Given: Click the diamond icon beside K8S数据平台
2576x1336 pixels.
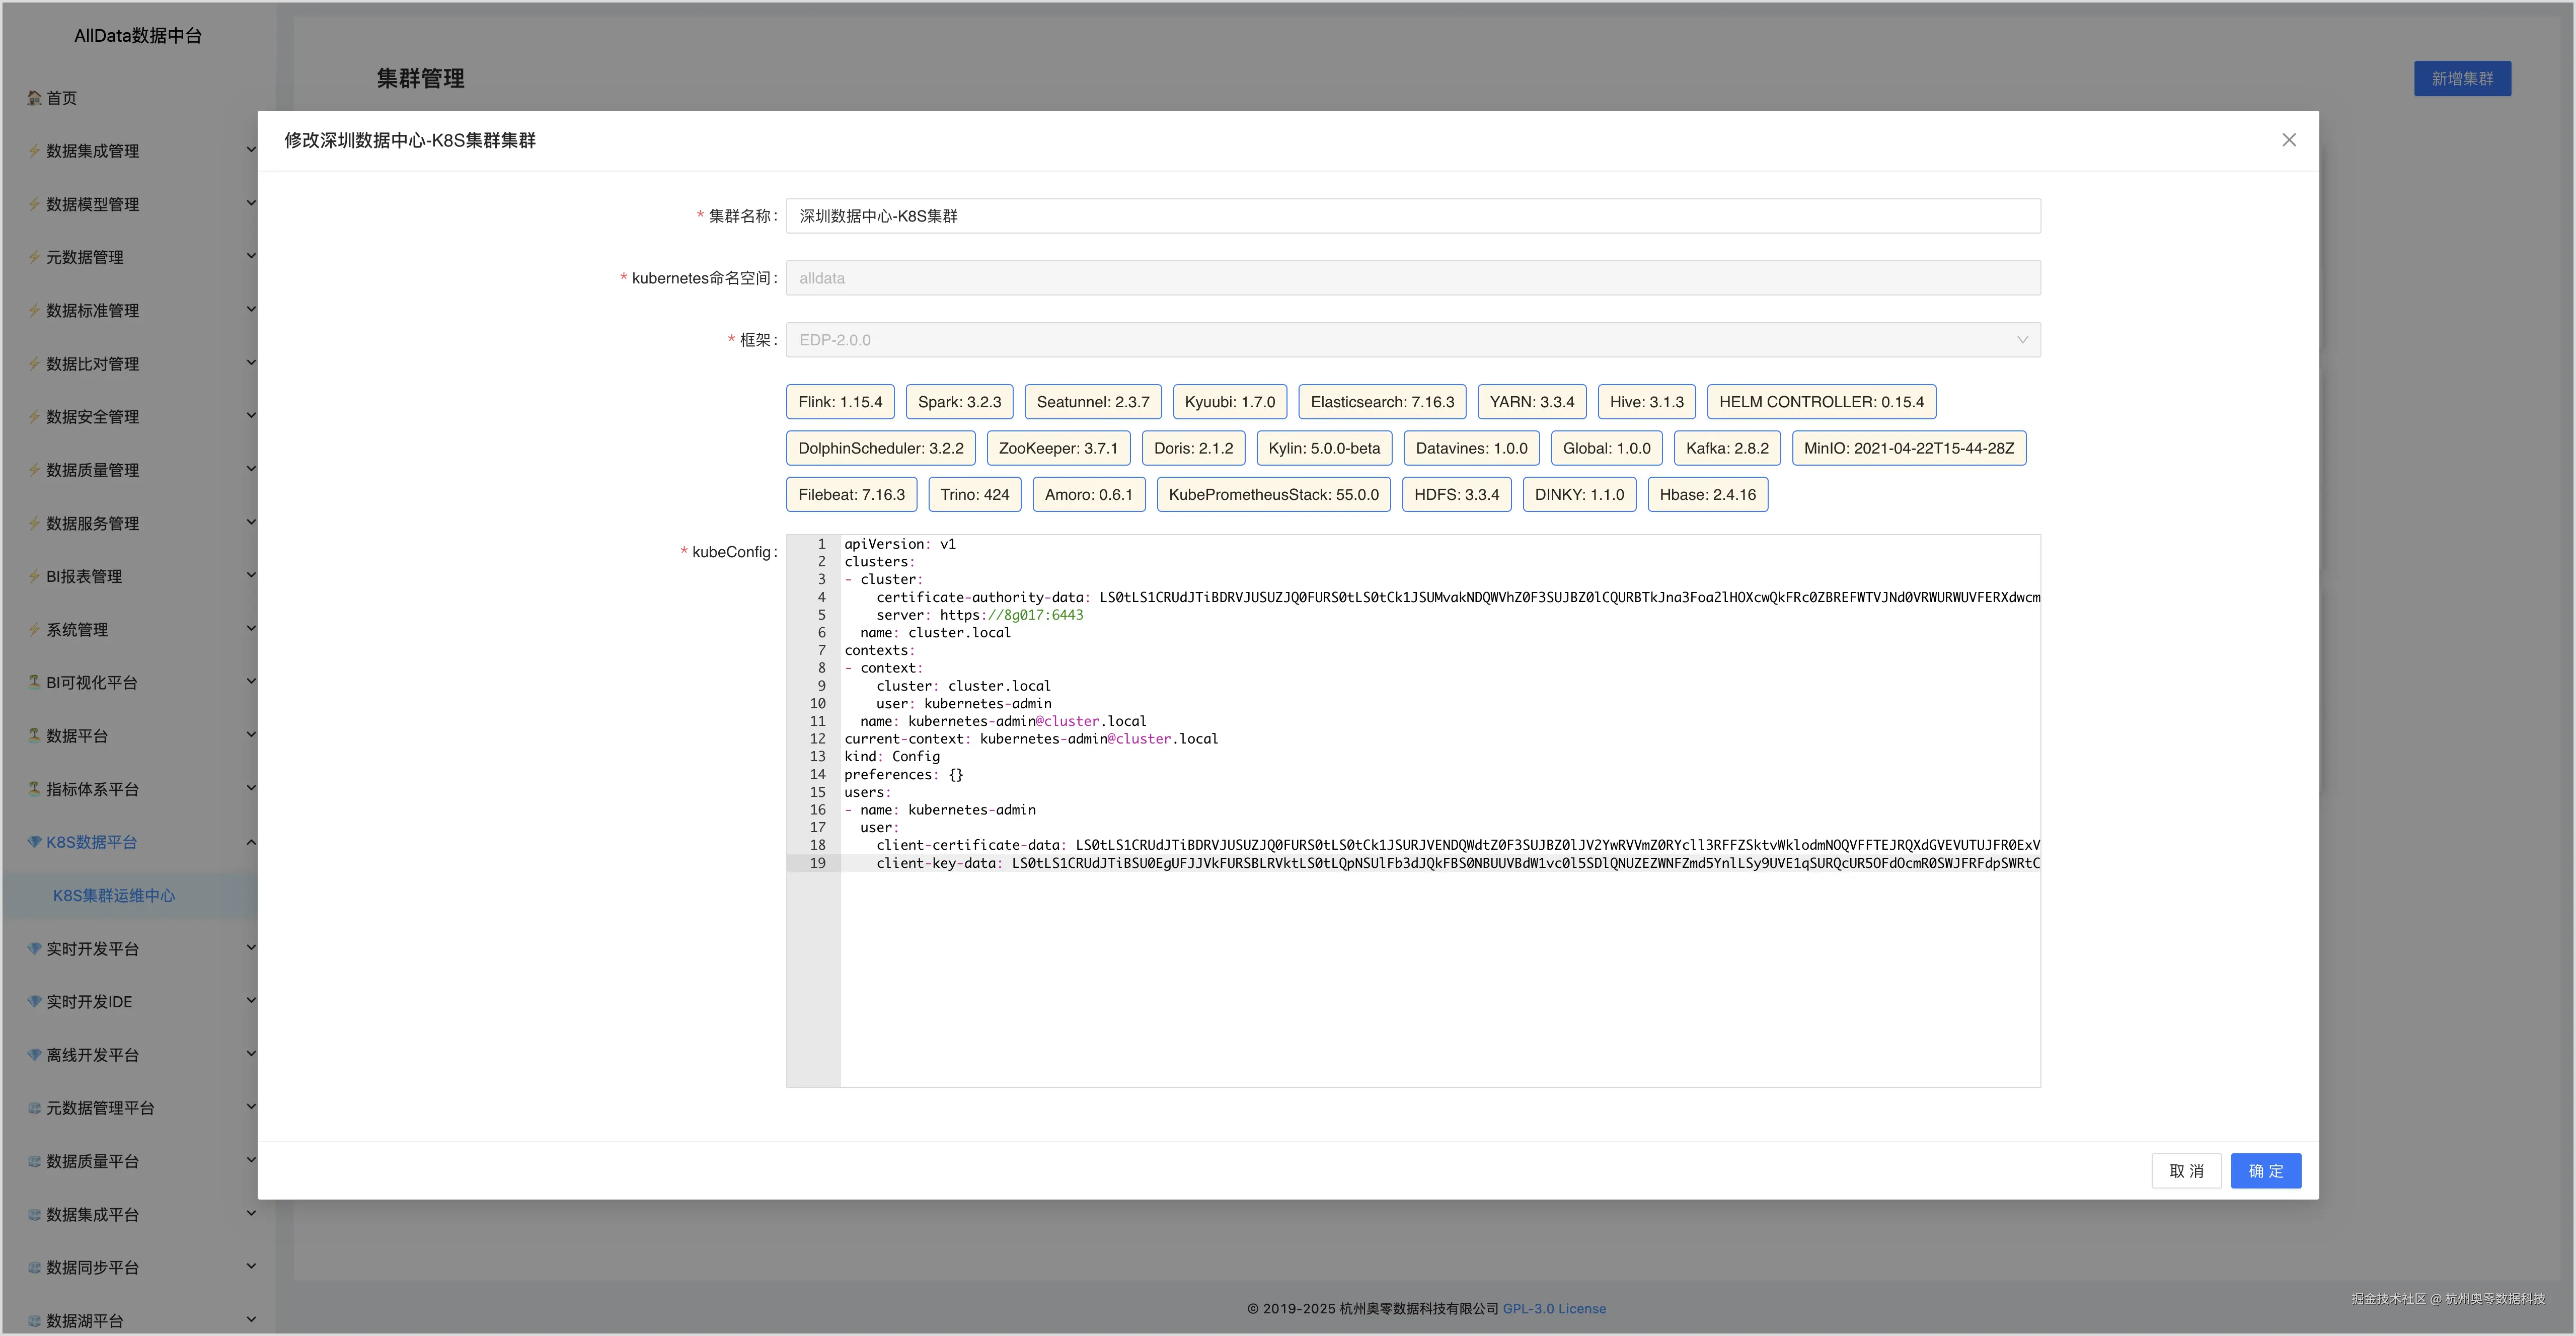Looking at the screenshot, I should click(x=34, y=842).
